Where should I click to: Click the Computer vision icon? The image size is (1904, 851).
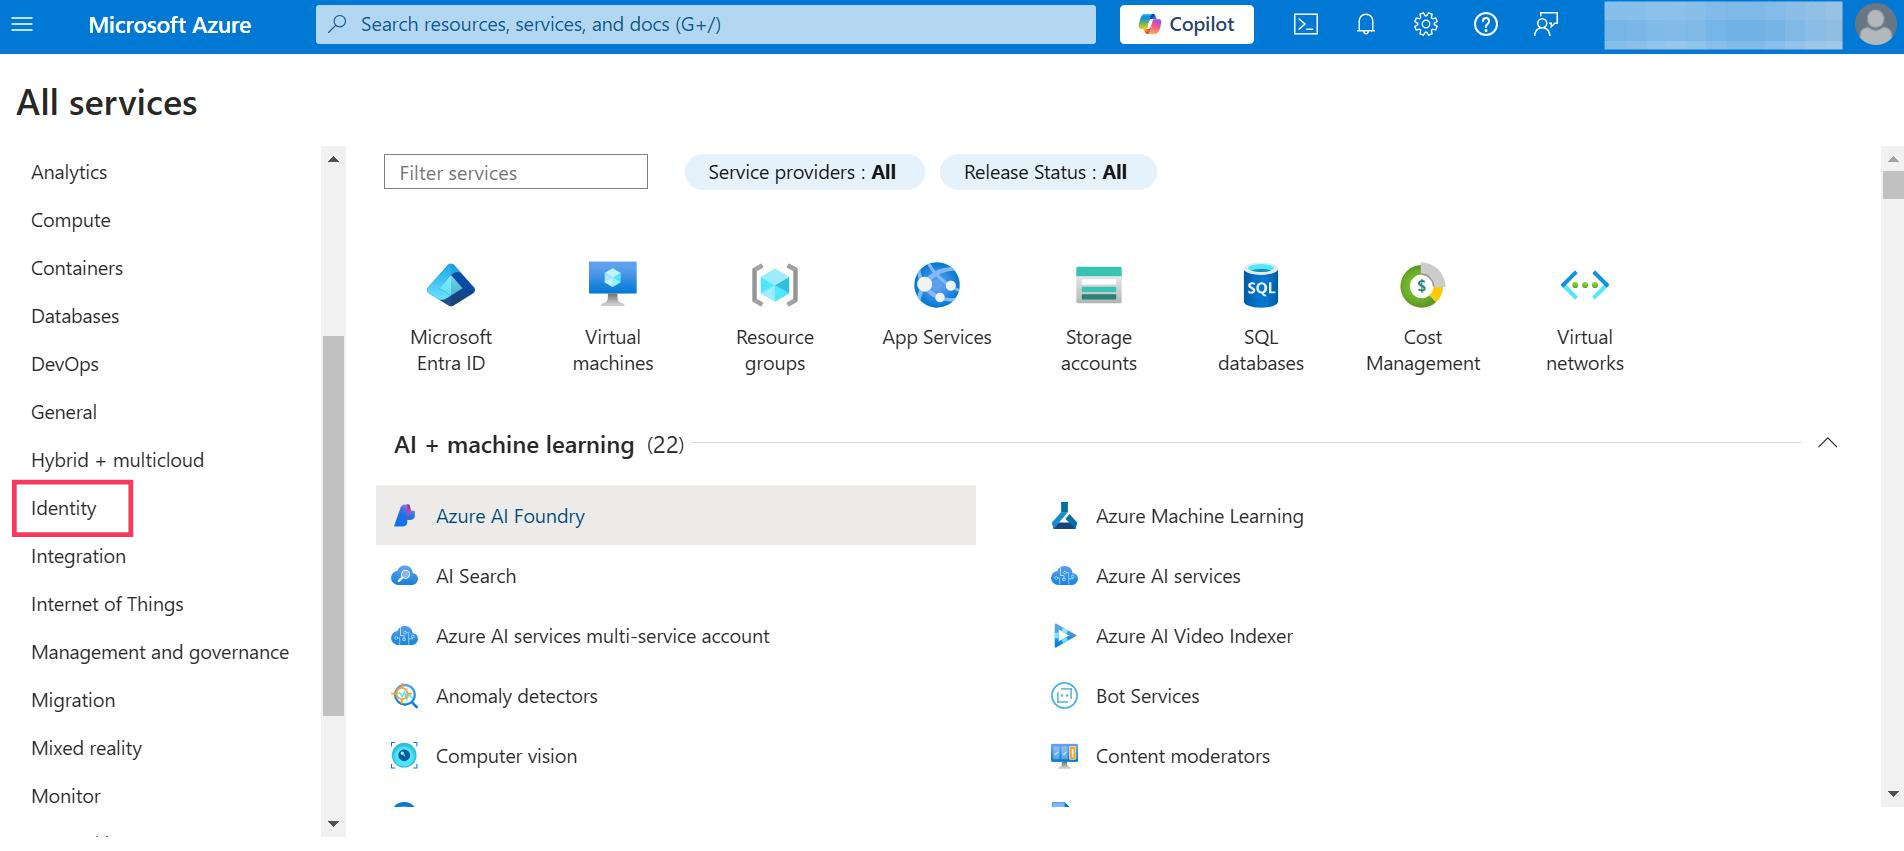[x=405, y=756]
